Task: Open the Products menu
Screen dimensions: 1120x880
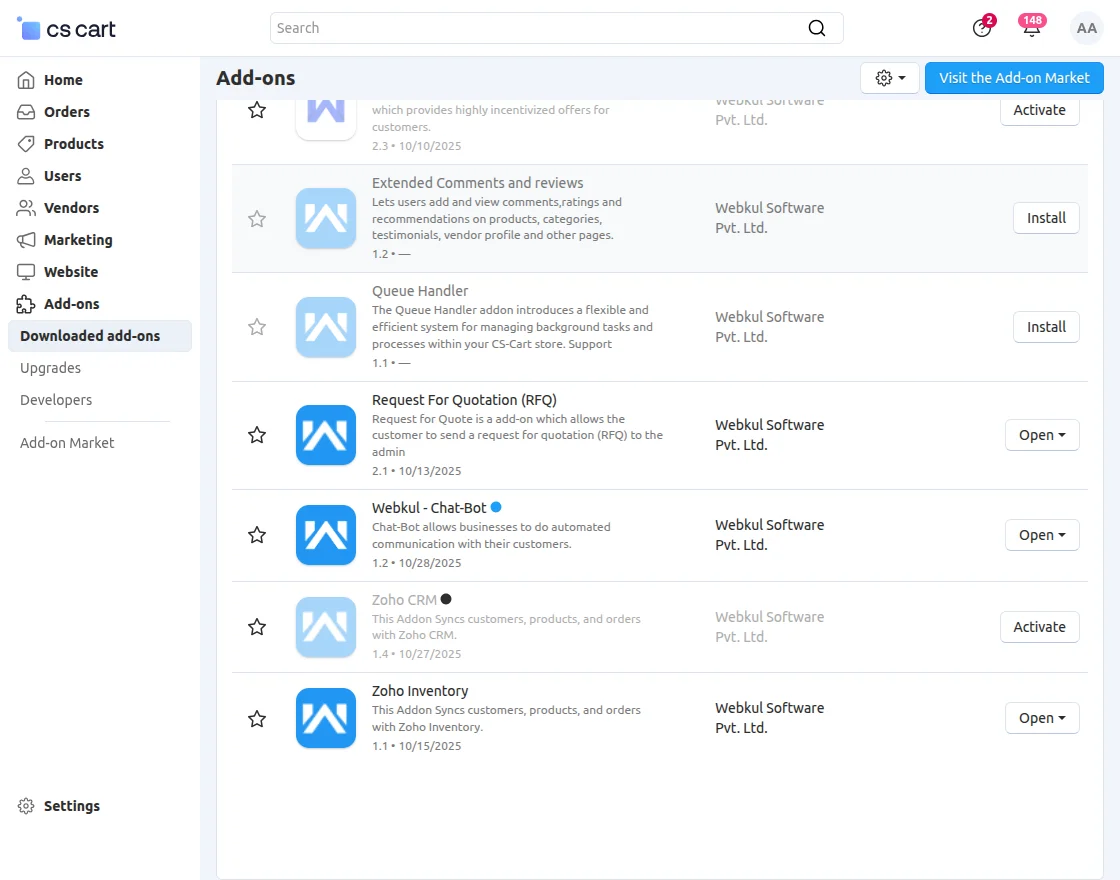Action: pos(74,144)
